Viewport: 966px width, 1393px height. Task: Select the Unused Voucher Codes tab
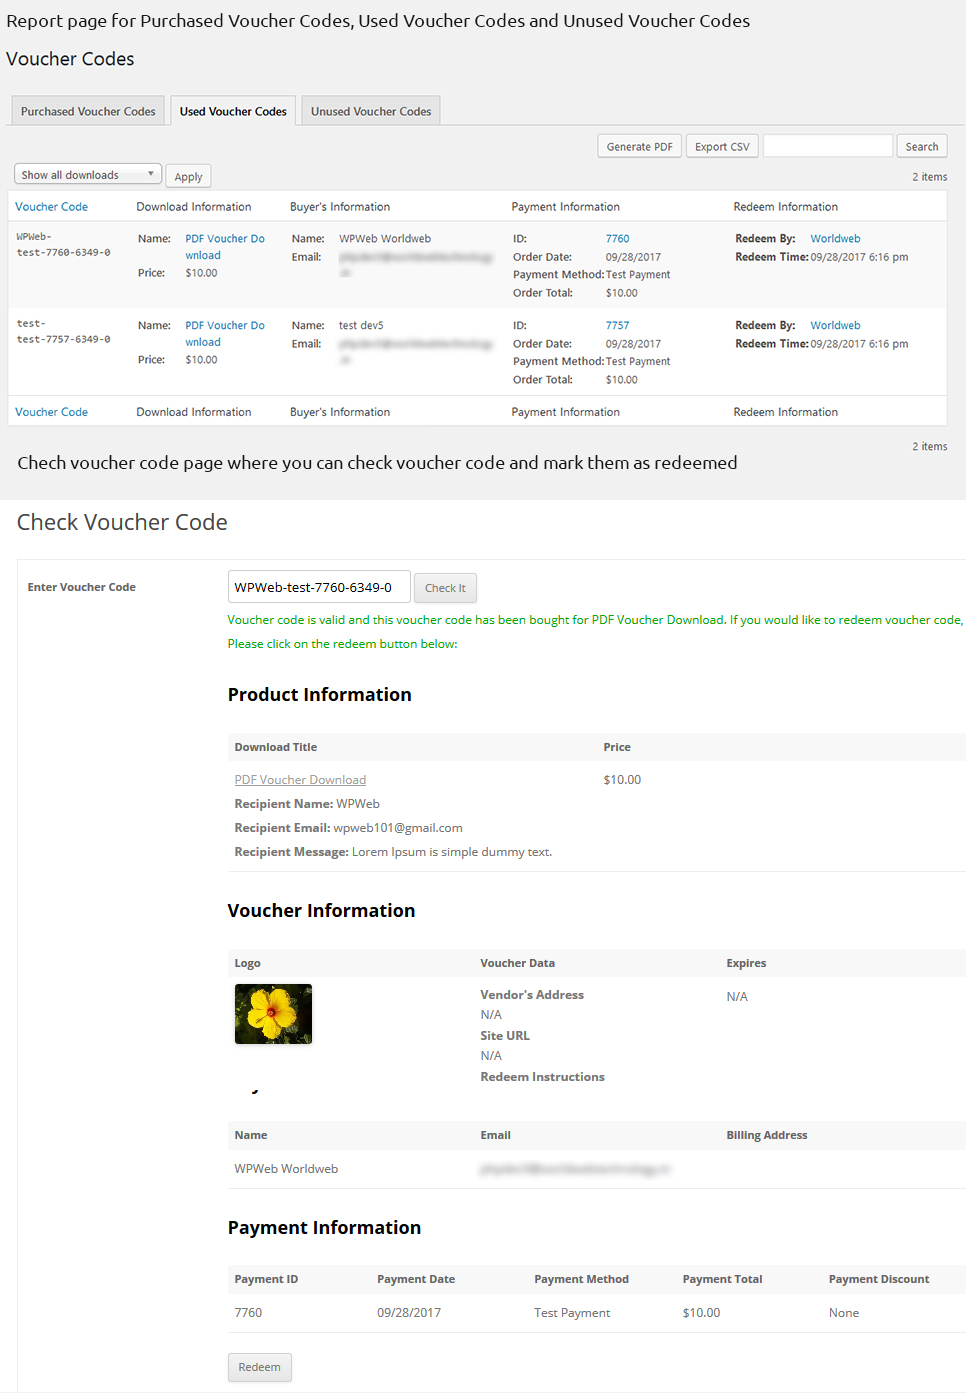pyautogui.click(x=371, y=111)
